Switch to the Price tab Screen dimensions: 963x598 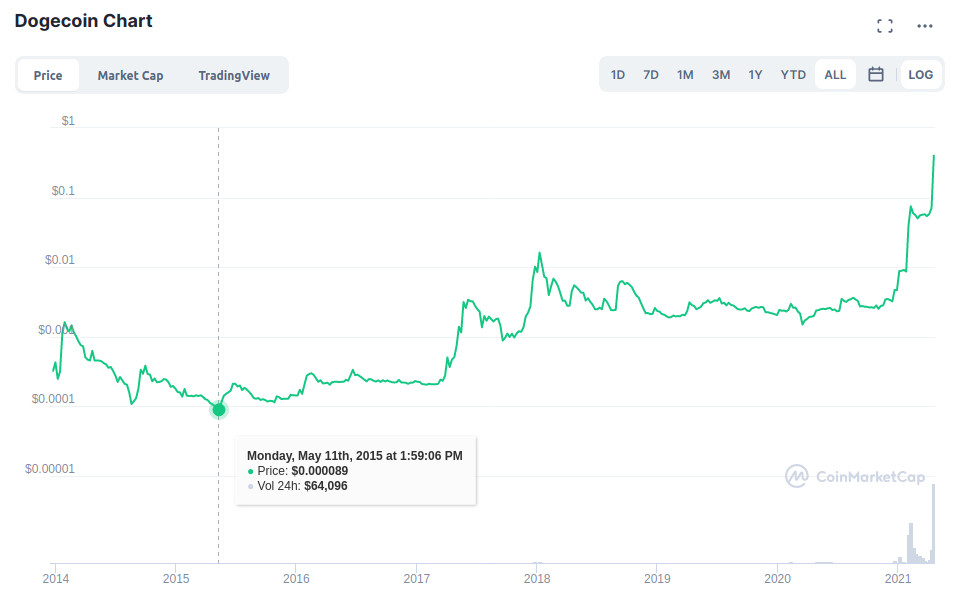click(x=48, y=76)
